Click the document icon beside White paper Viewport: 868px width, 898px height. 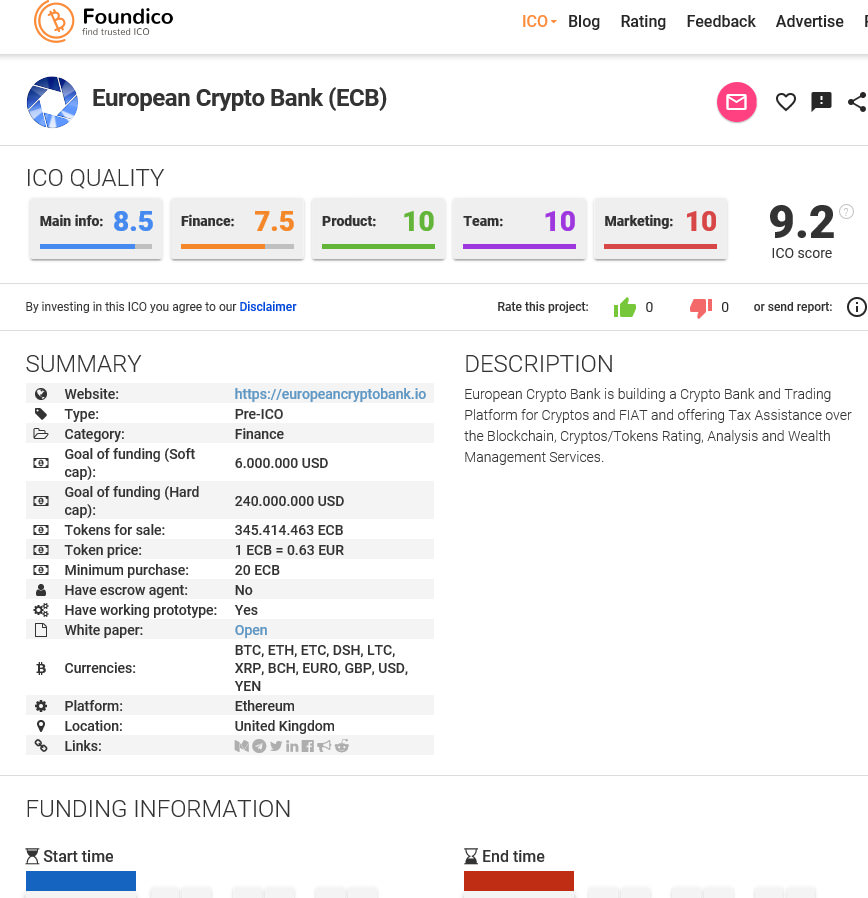[x=41, y=630]
